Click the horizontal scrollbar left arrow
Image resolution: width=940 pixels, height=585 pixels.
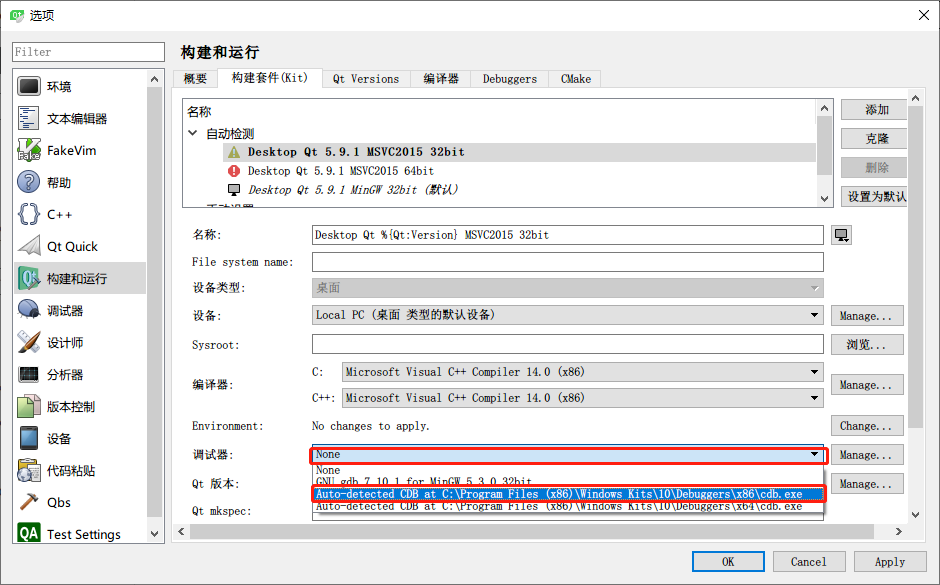pyautogui.click(x=182, y=531)
